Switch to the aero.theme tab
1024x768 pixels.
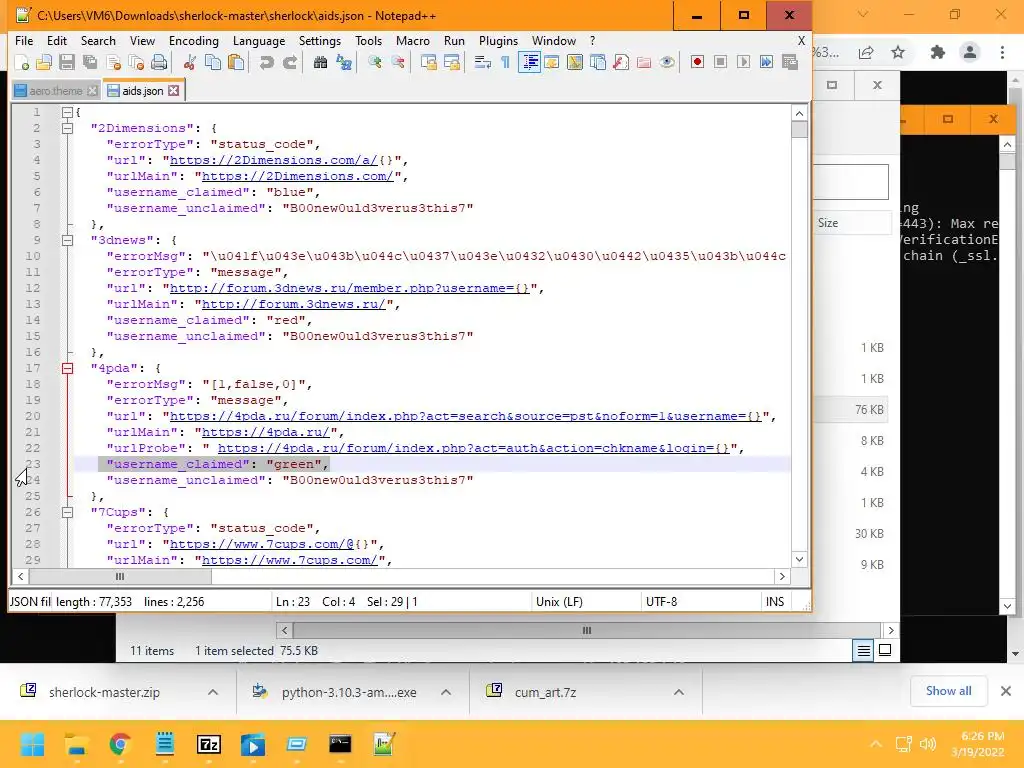coord(56,91)
